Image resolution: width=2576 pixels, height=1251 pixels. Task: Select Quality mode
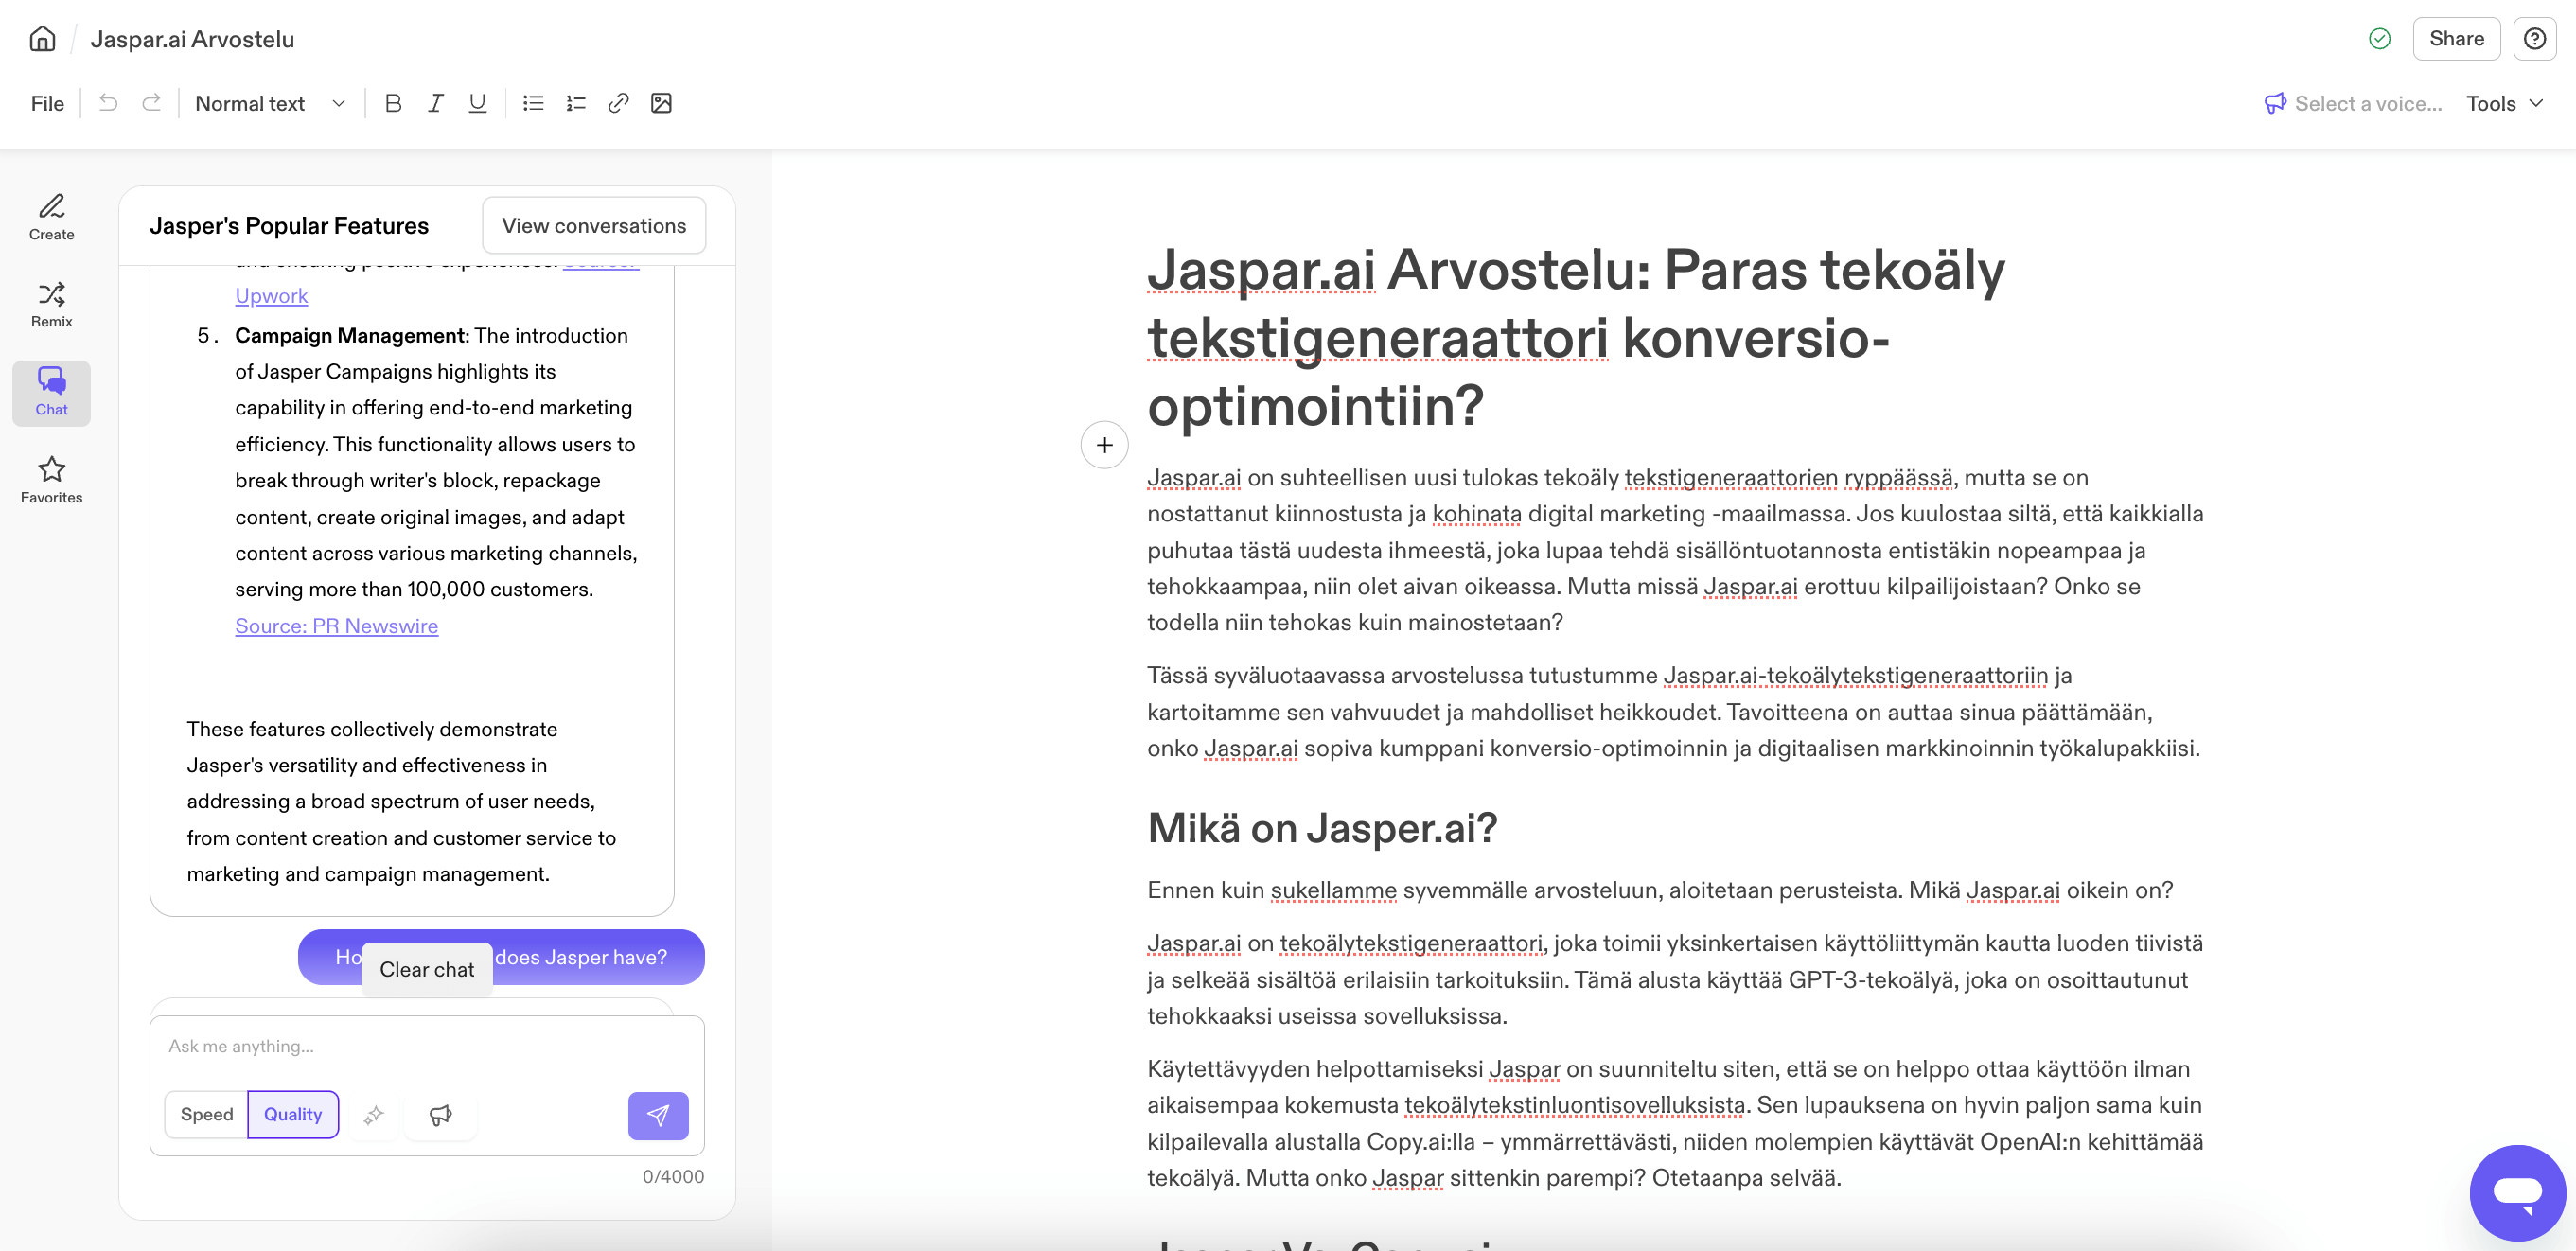click(293, 1114)
